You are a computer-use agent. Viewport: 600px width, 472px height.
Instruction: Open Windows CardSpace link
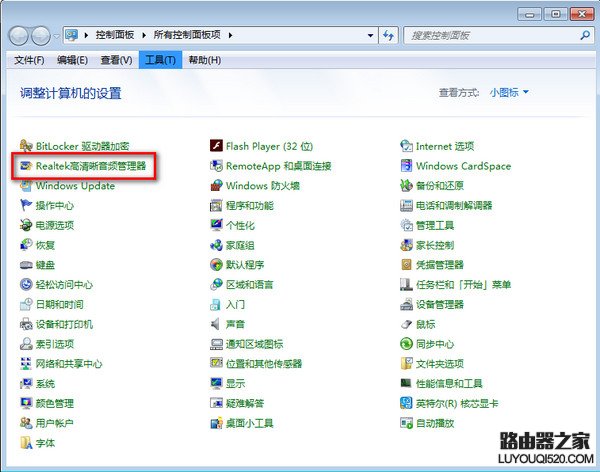[x=463, y=166]
